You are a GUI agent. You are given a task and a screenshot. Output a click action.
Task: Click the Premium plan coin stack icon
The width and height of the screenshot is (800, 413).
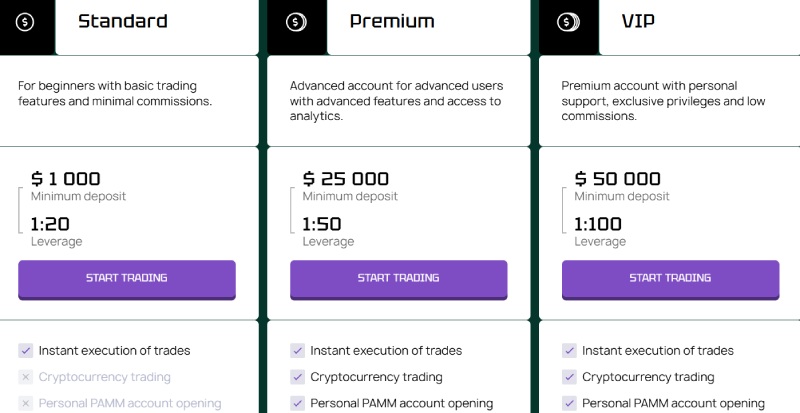297,22
